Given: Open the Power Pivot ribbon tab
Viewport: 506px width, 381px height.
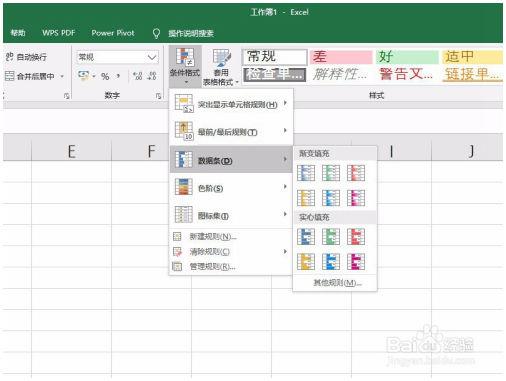Looking at the screenshot, I should point(113,33).
